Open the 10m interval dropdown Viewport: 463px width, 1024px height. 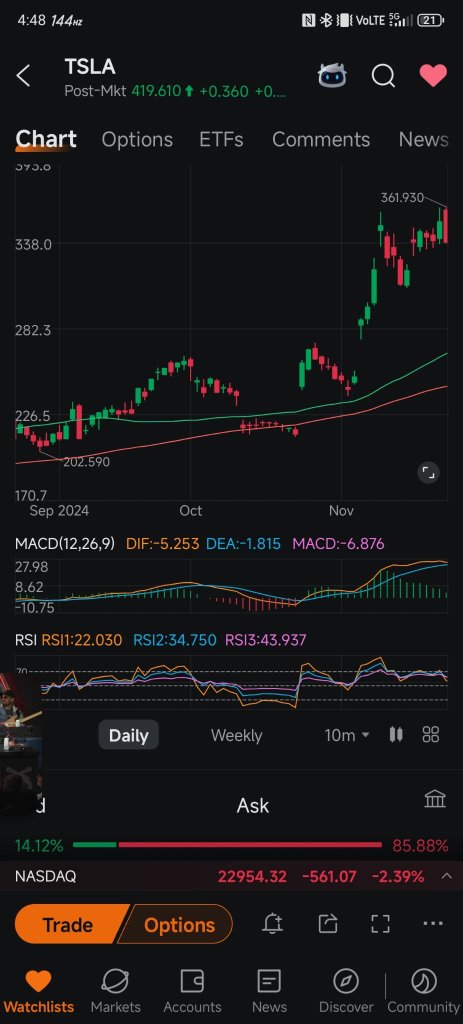[347, 735]
